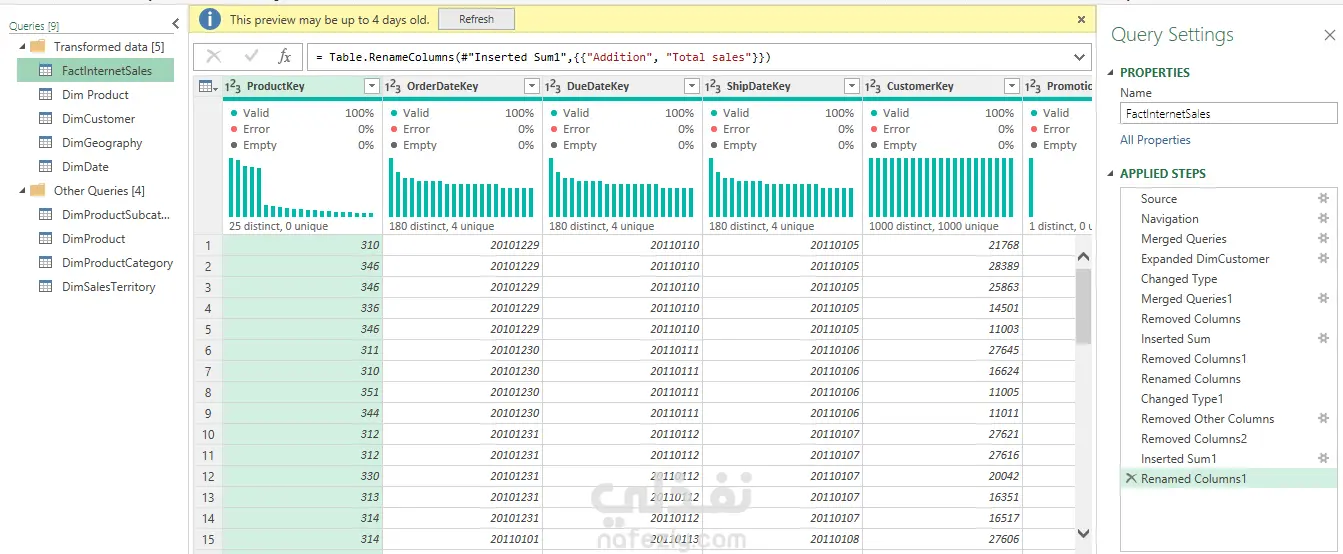
Task: Click the CustomerKey cell with value 28389
Action: [943, 267]
